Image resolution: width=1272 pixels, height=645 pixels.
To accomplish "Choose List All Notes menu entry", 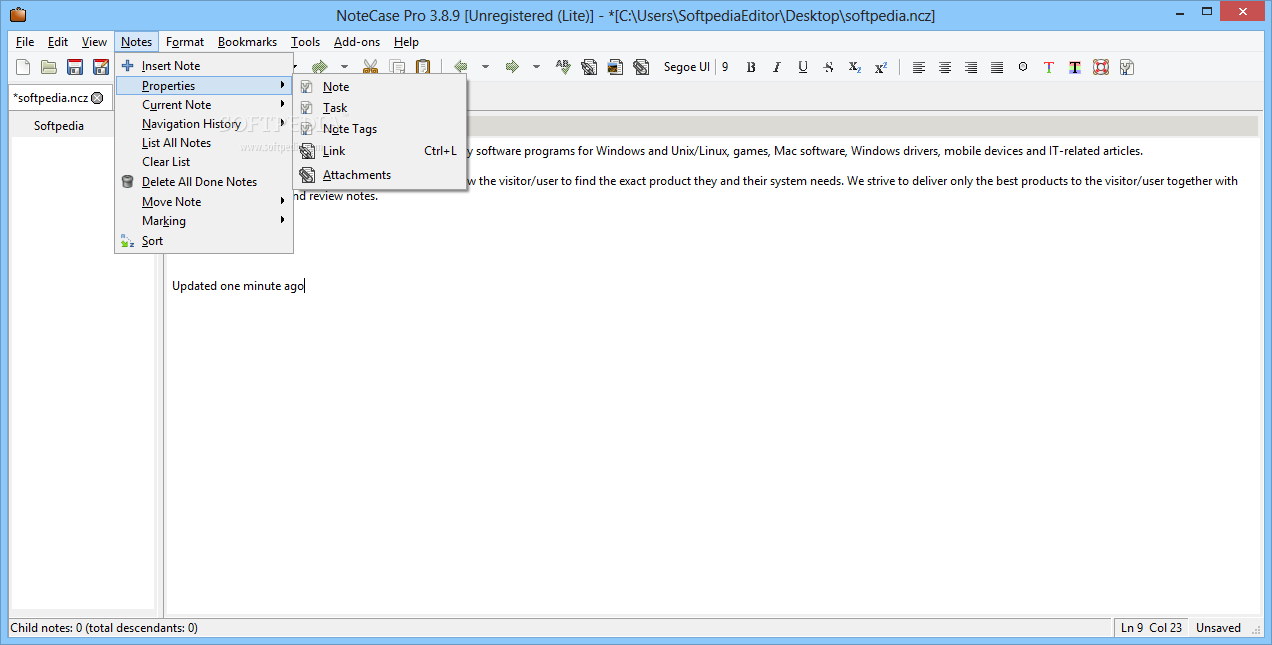I will 204,143.
